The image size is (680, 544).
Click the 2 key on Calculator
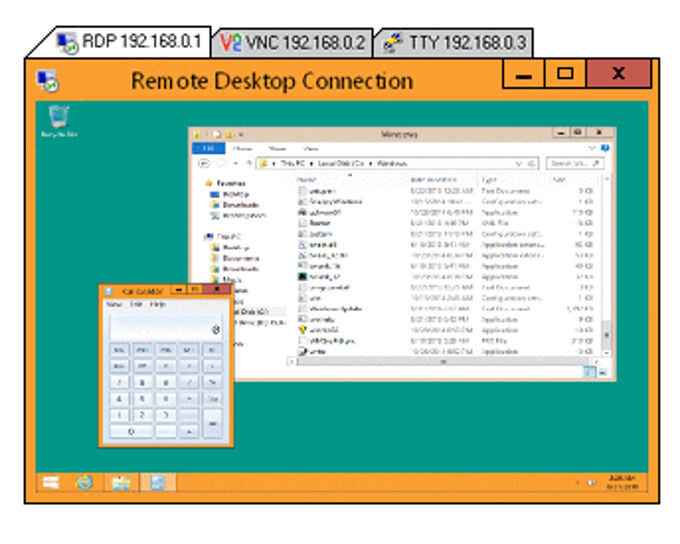click(142, 415)
